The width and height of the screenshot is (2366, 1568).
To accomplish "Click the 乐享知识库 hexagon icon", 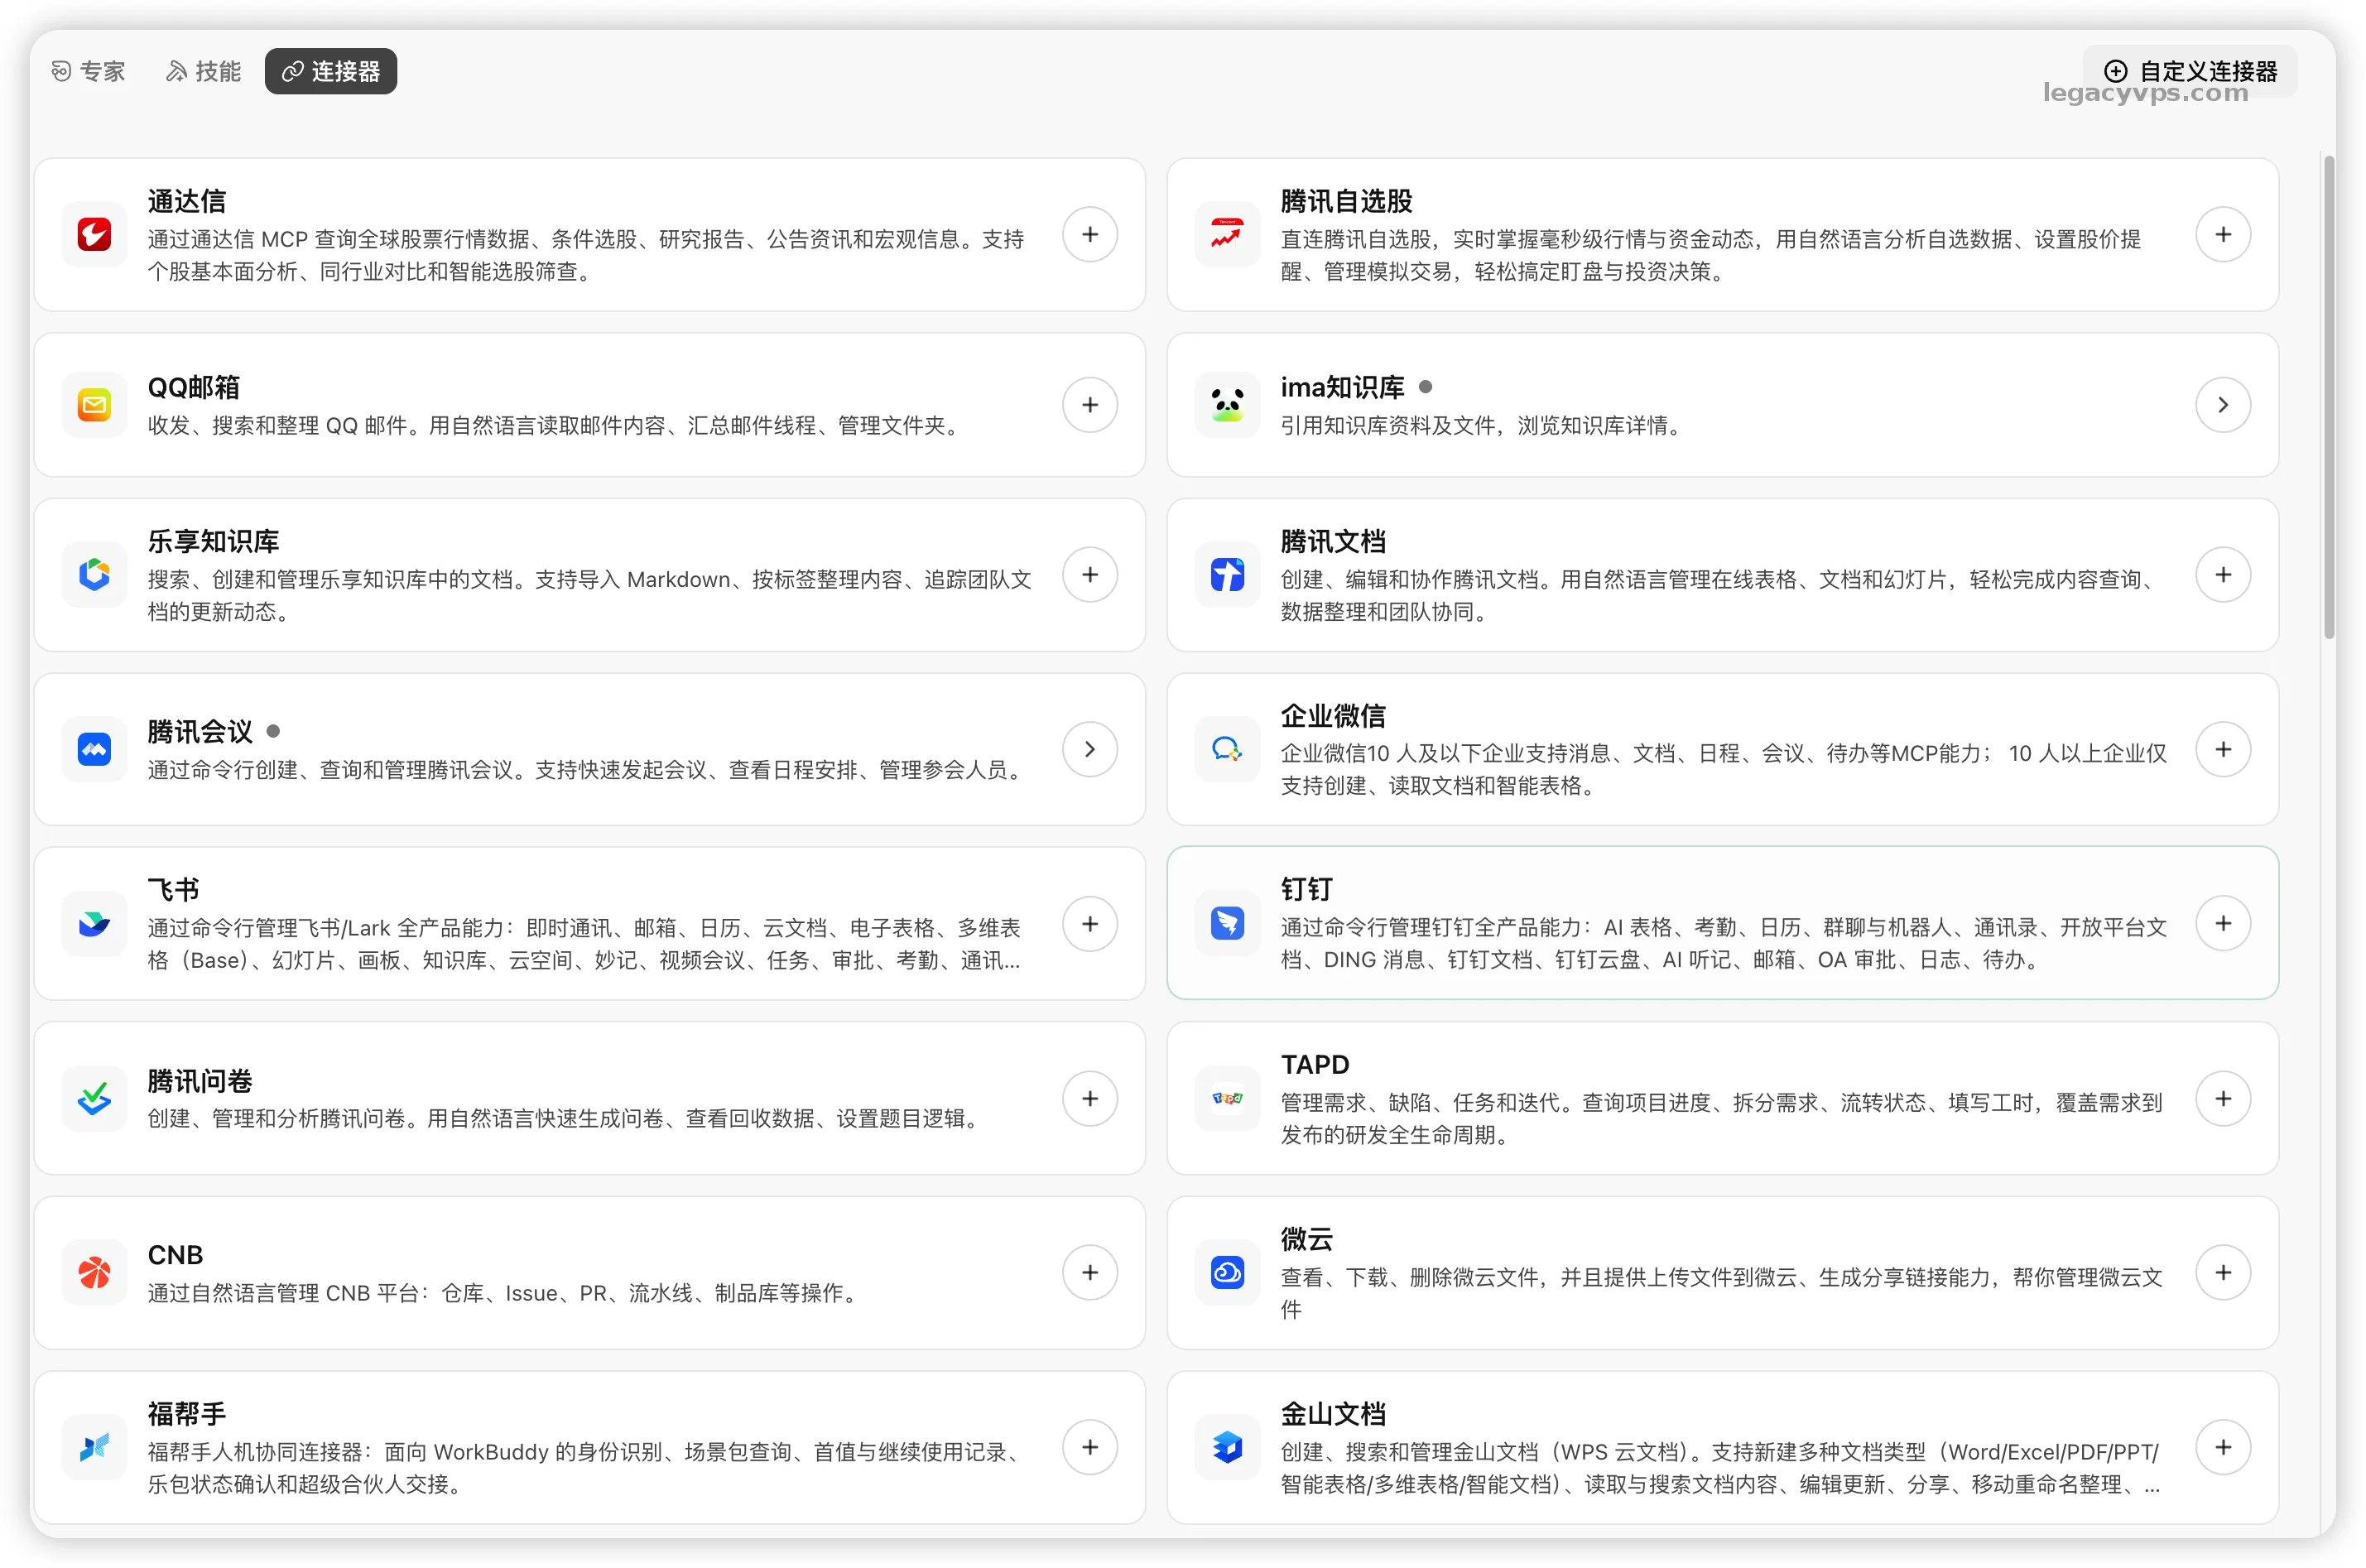I will 94,575.
